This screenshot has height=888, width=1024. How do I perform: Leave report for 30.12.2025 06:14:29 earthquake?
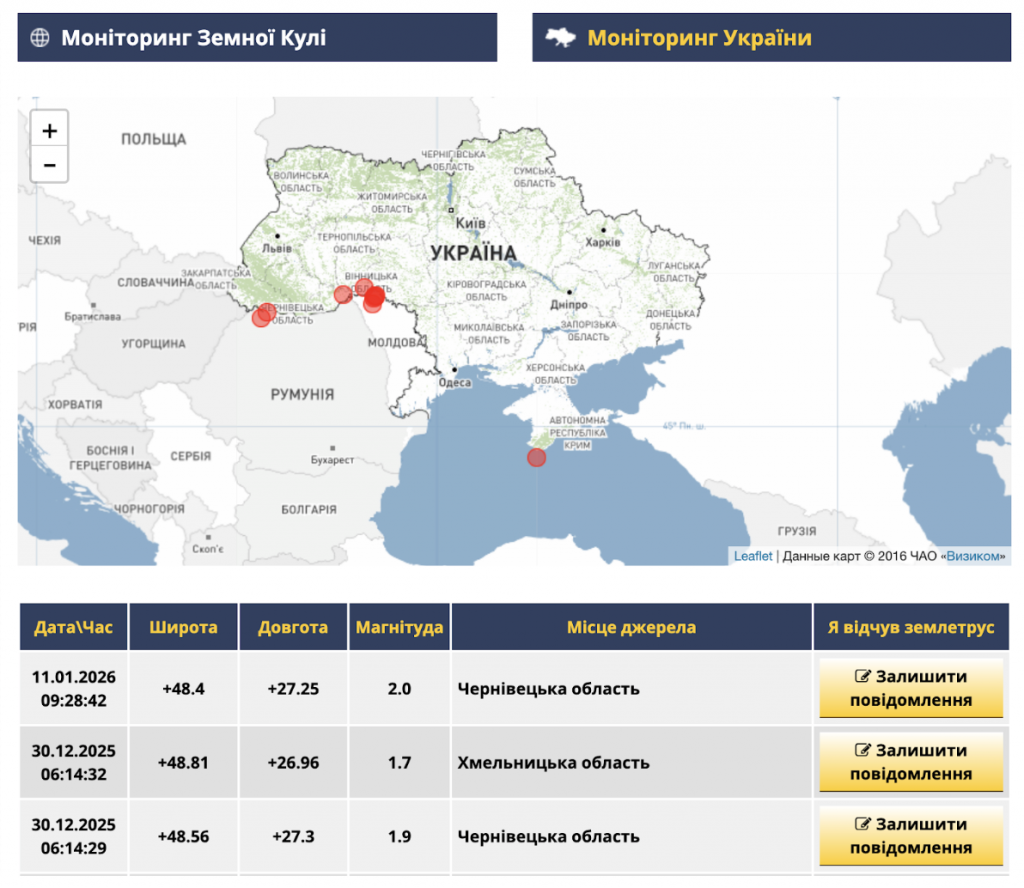coord(910,836)
